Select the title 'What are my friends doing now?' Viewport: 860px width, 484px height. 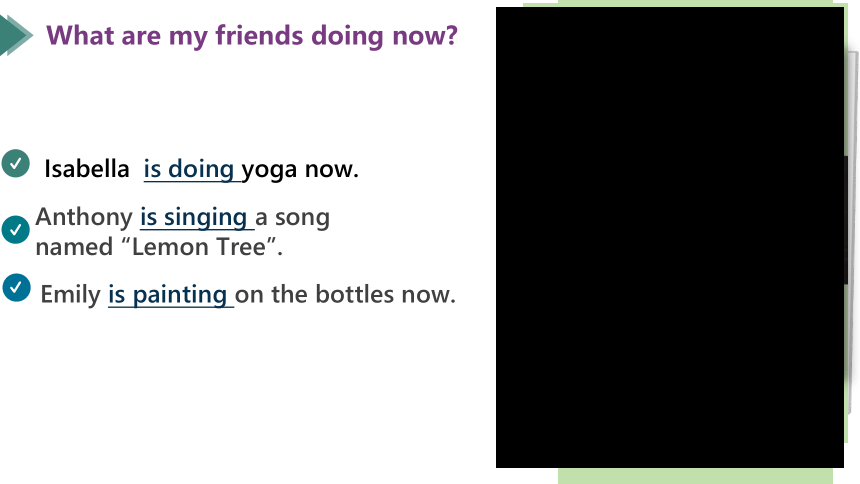tap(252, 36)
